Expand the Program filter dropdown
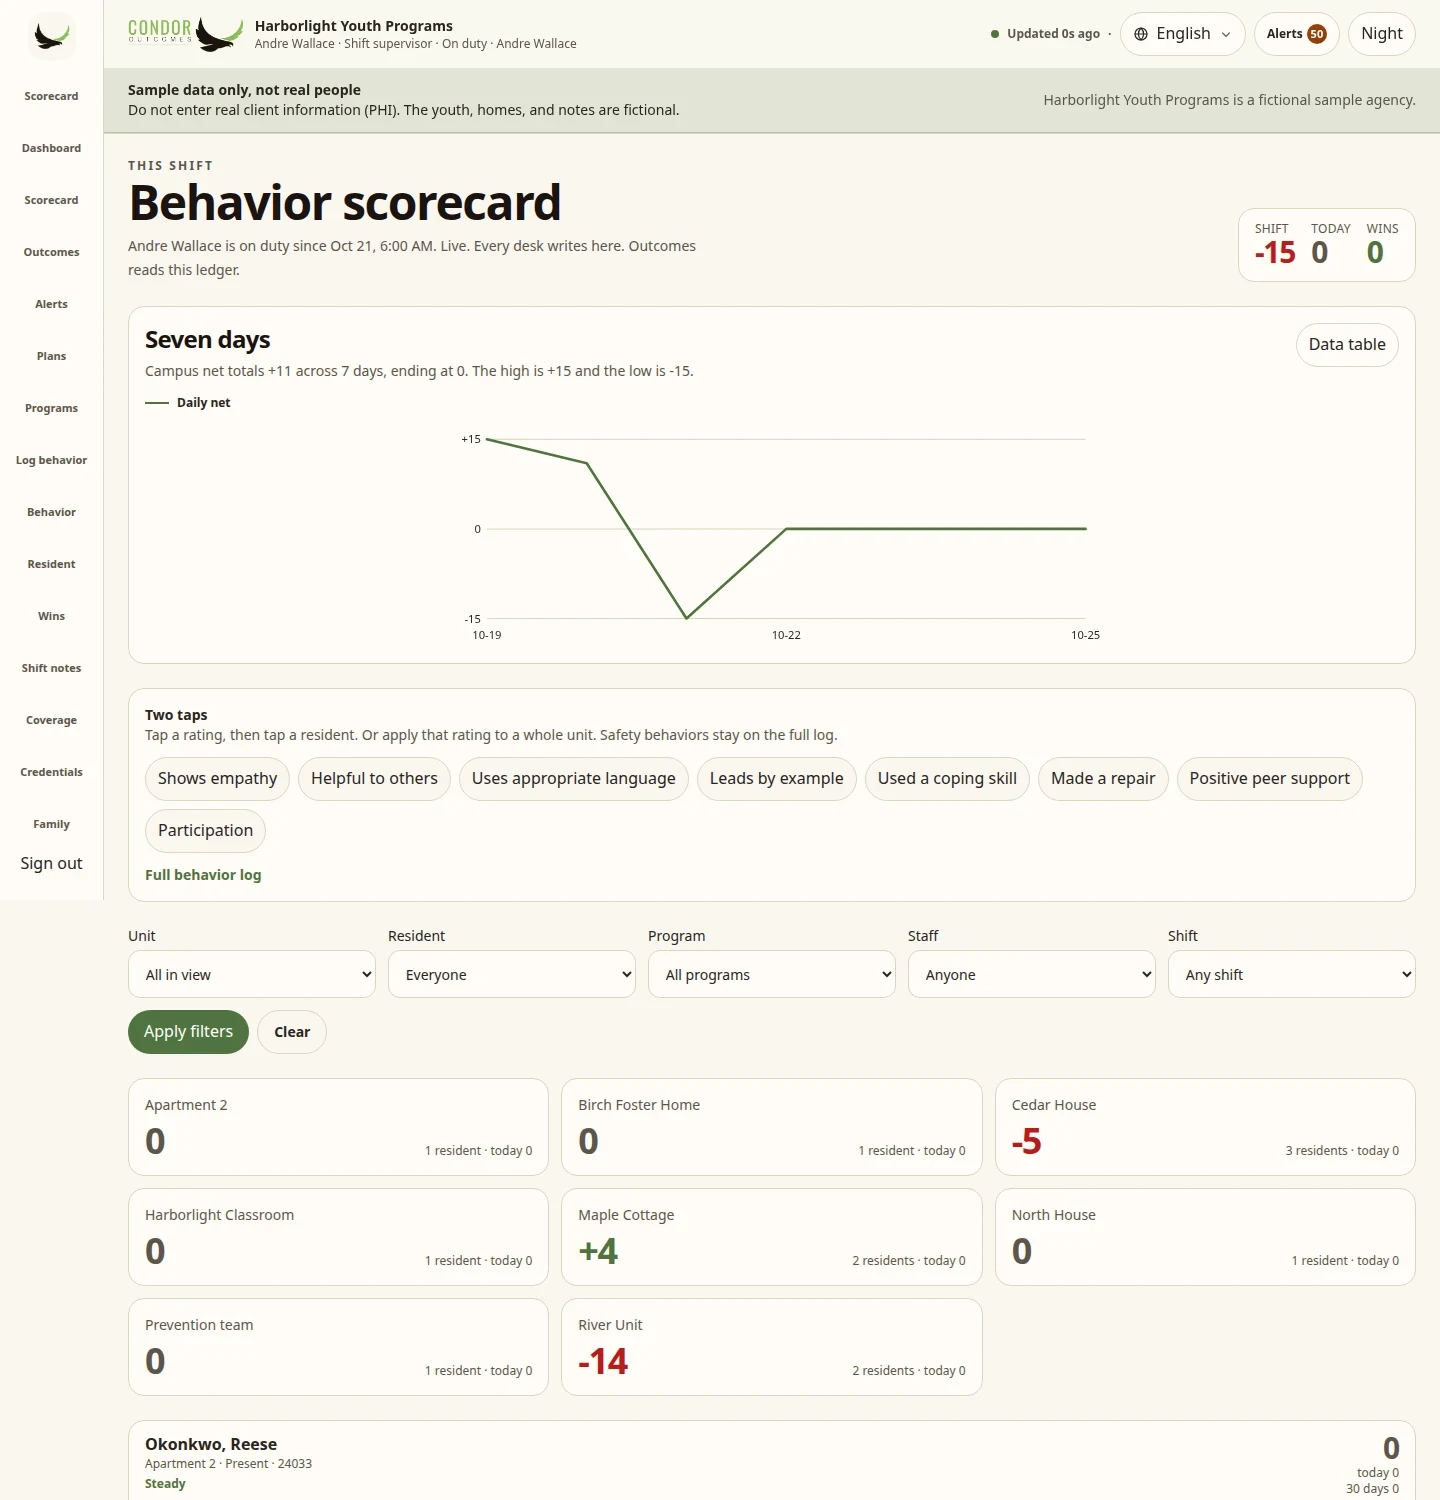 [x=772, y=974]
